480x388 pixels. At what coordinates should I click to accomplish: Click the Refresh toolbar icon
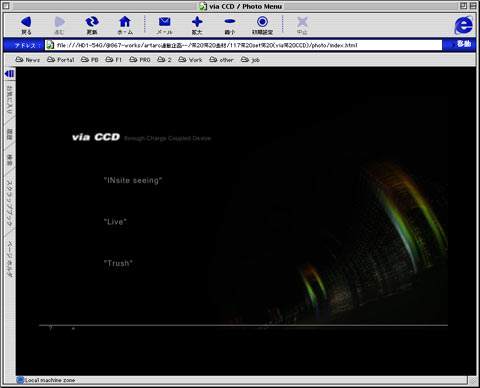(92, 22)
